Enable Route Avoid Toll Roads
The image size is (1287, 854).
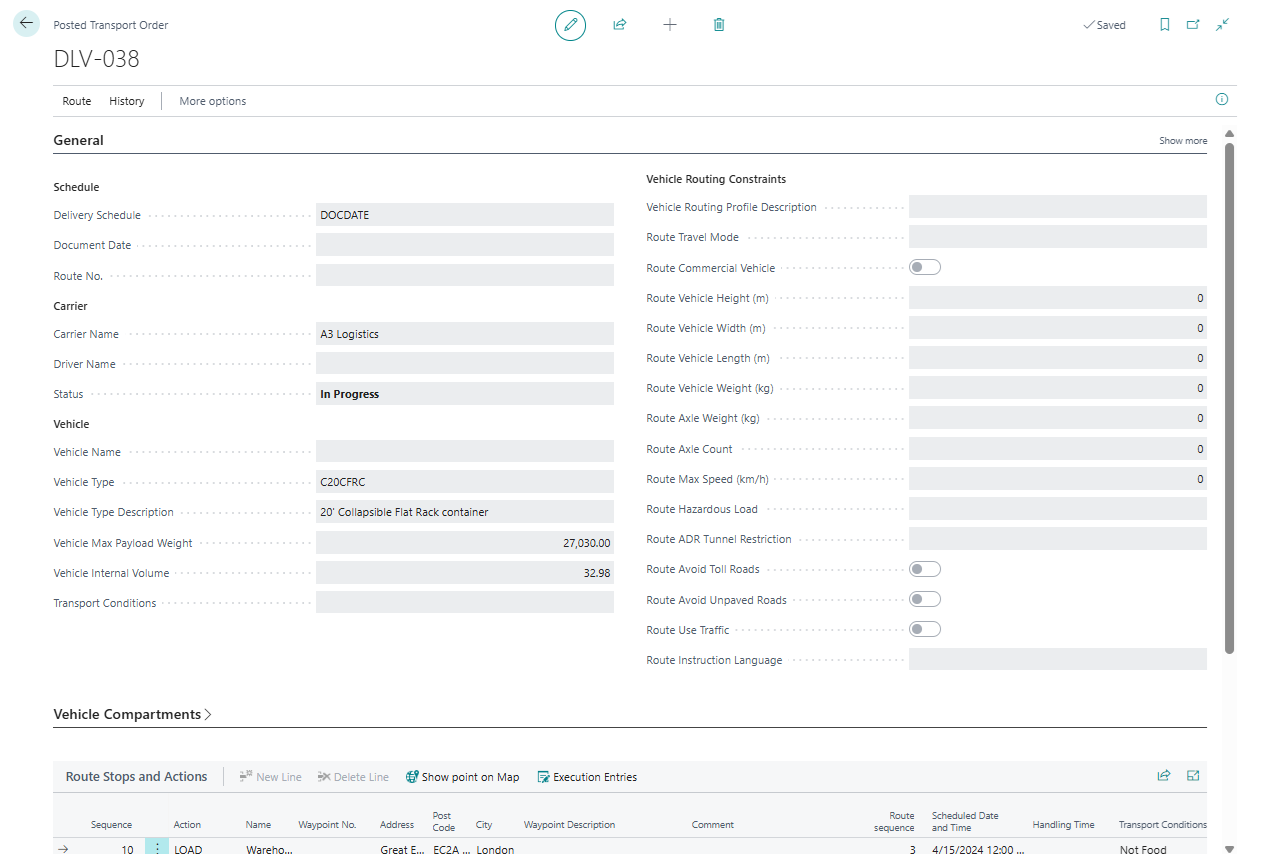pyautogui.click(x=924, y=569)
